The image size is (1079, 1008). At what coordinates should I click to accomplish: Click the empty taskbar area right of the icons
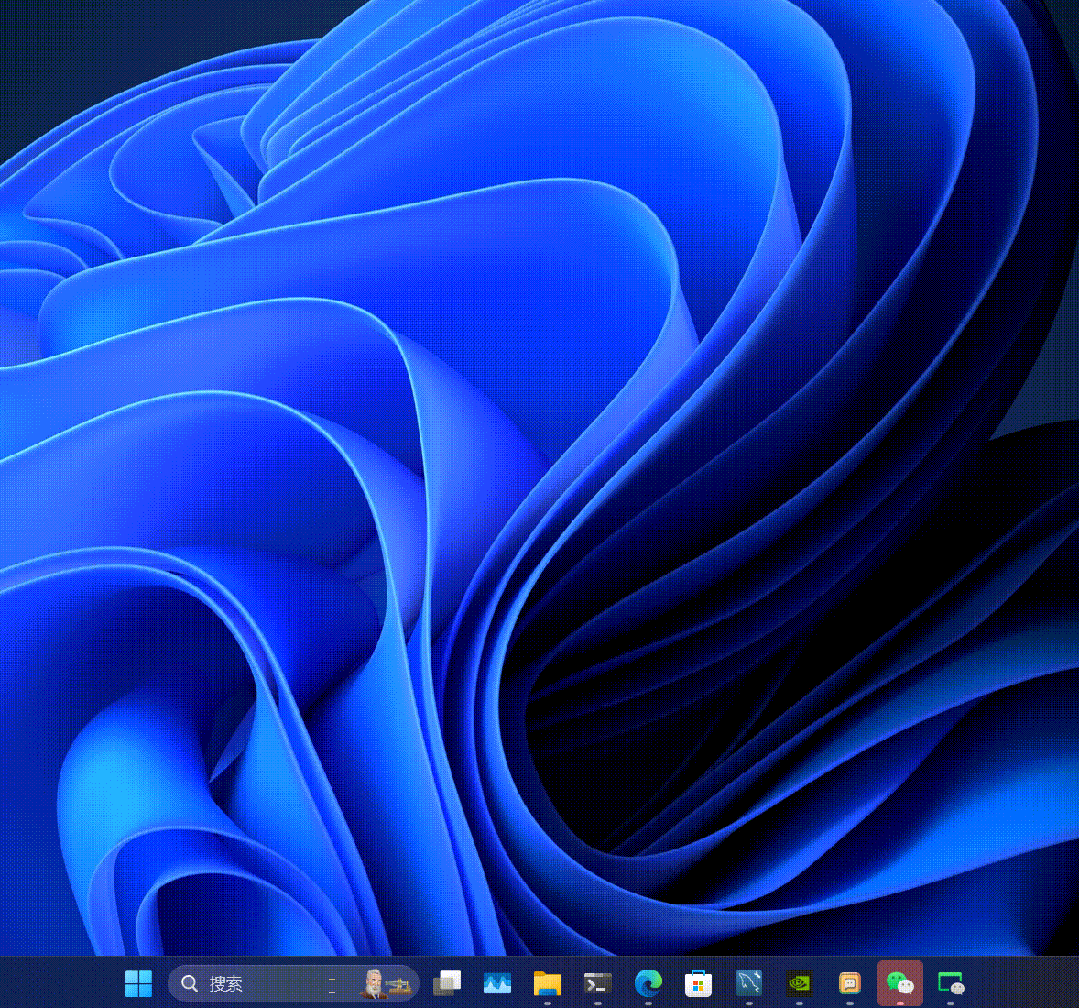point(1025,983)
